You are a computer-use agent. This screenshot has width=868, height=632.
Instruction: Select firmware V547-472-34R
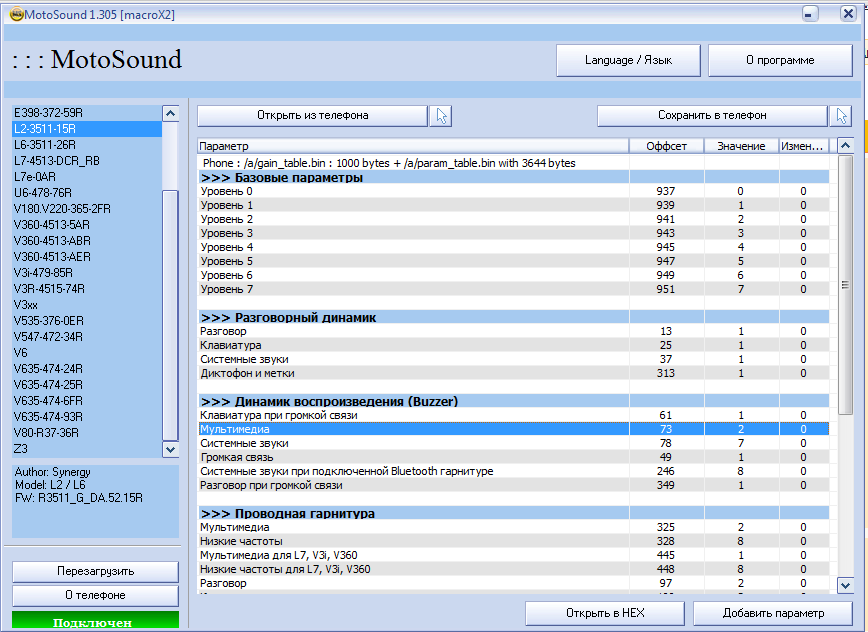(87, 338)
